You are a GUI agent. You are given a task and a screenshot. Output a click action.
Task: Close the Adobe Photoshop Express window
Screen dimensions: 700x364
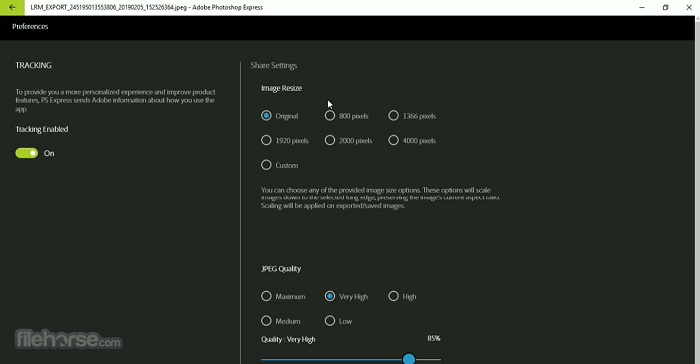pos(689,8)
